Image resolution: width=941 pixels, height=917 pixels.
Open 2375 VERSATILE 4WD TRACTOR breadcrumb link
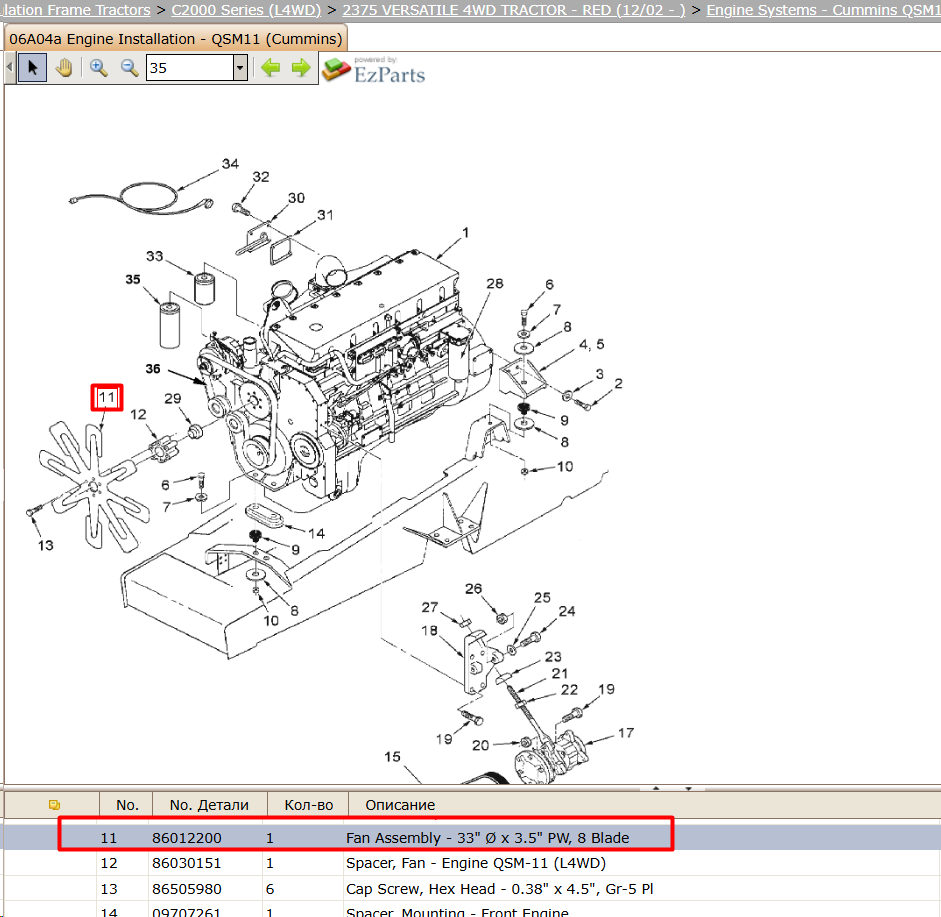[x=514, y=10]
